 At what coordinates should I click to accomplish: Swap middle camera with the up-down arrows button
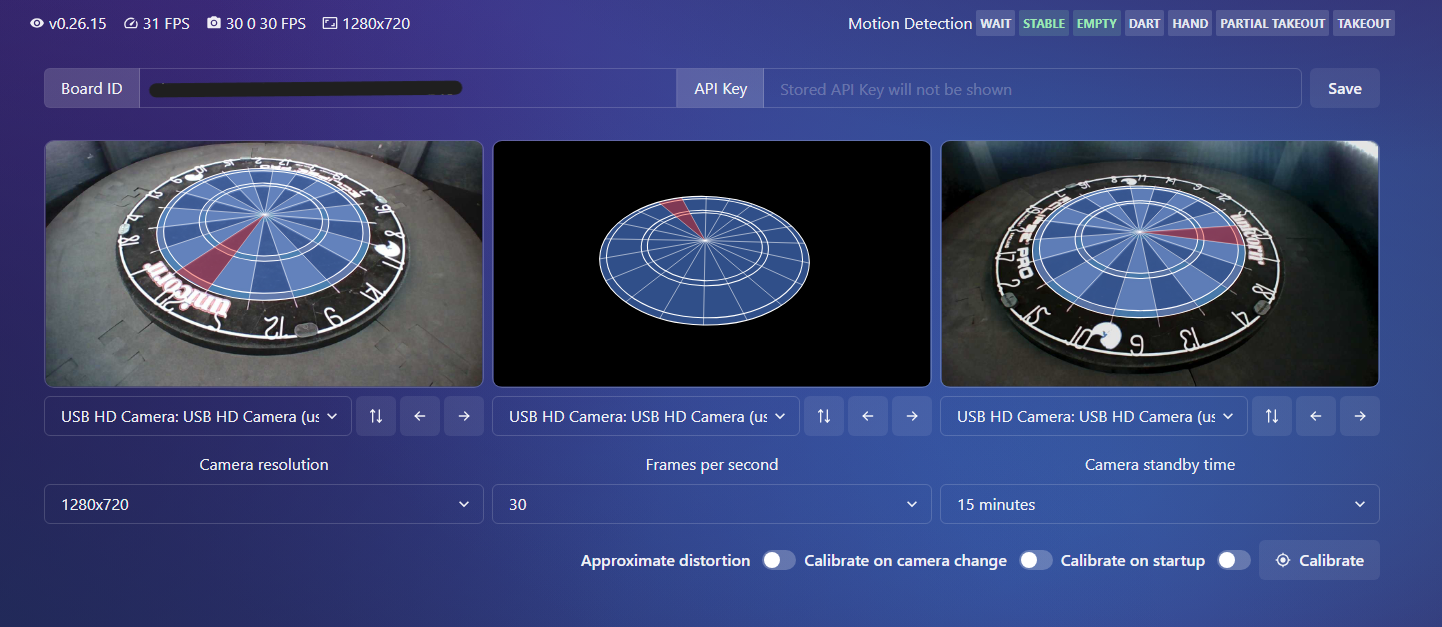pos(824,416)
